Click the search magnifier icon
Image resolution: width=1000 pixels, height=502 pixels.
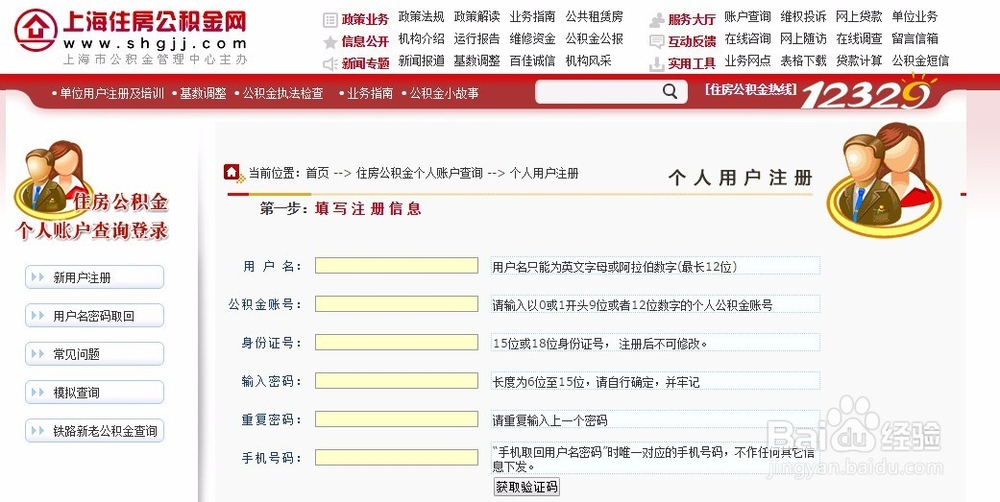tap(670, 92)
